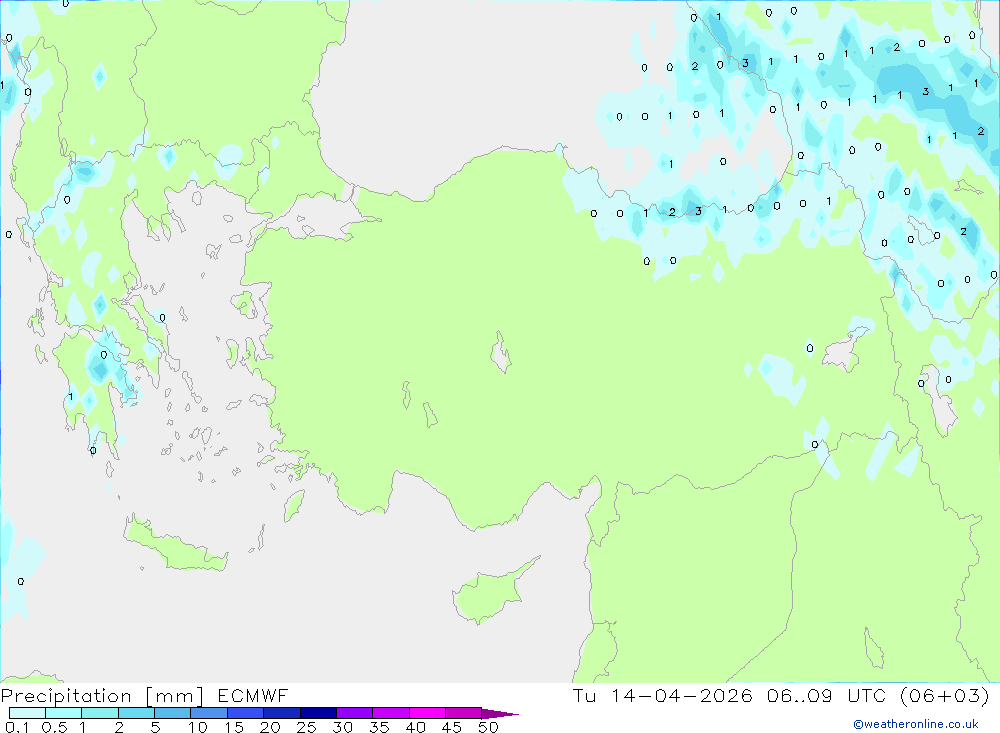Screen dimensions: 1000x733
Task: Click the 'Tu 14-04-2026' date text
Action: tap(663, 695)
